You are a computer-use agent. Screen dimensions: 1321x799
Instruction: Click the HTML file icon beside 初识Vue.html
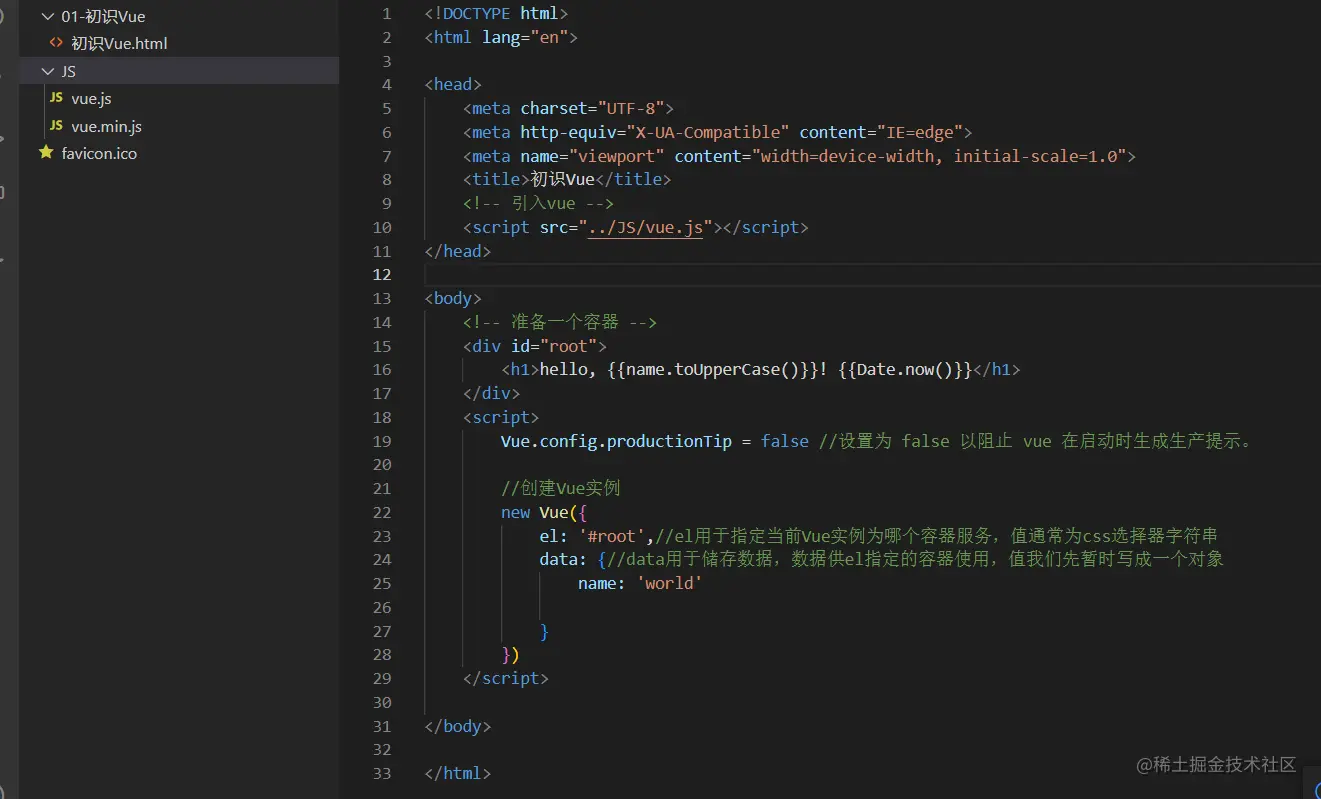[x=56, y=44]
